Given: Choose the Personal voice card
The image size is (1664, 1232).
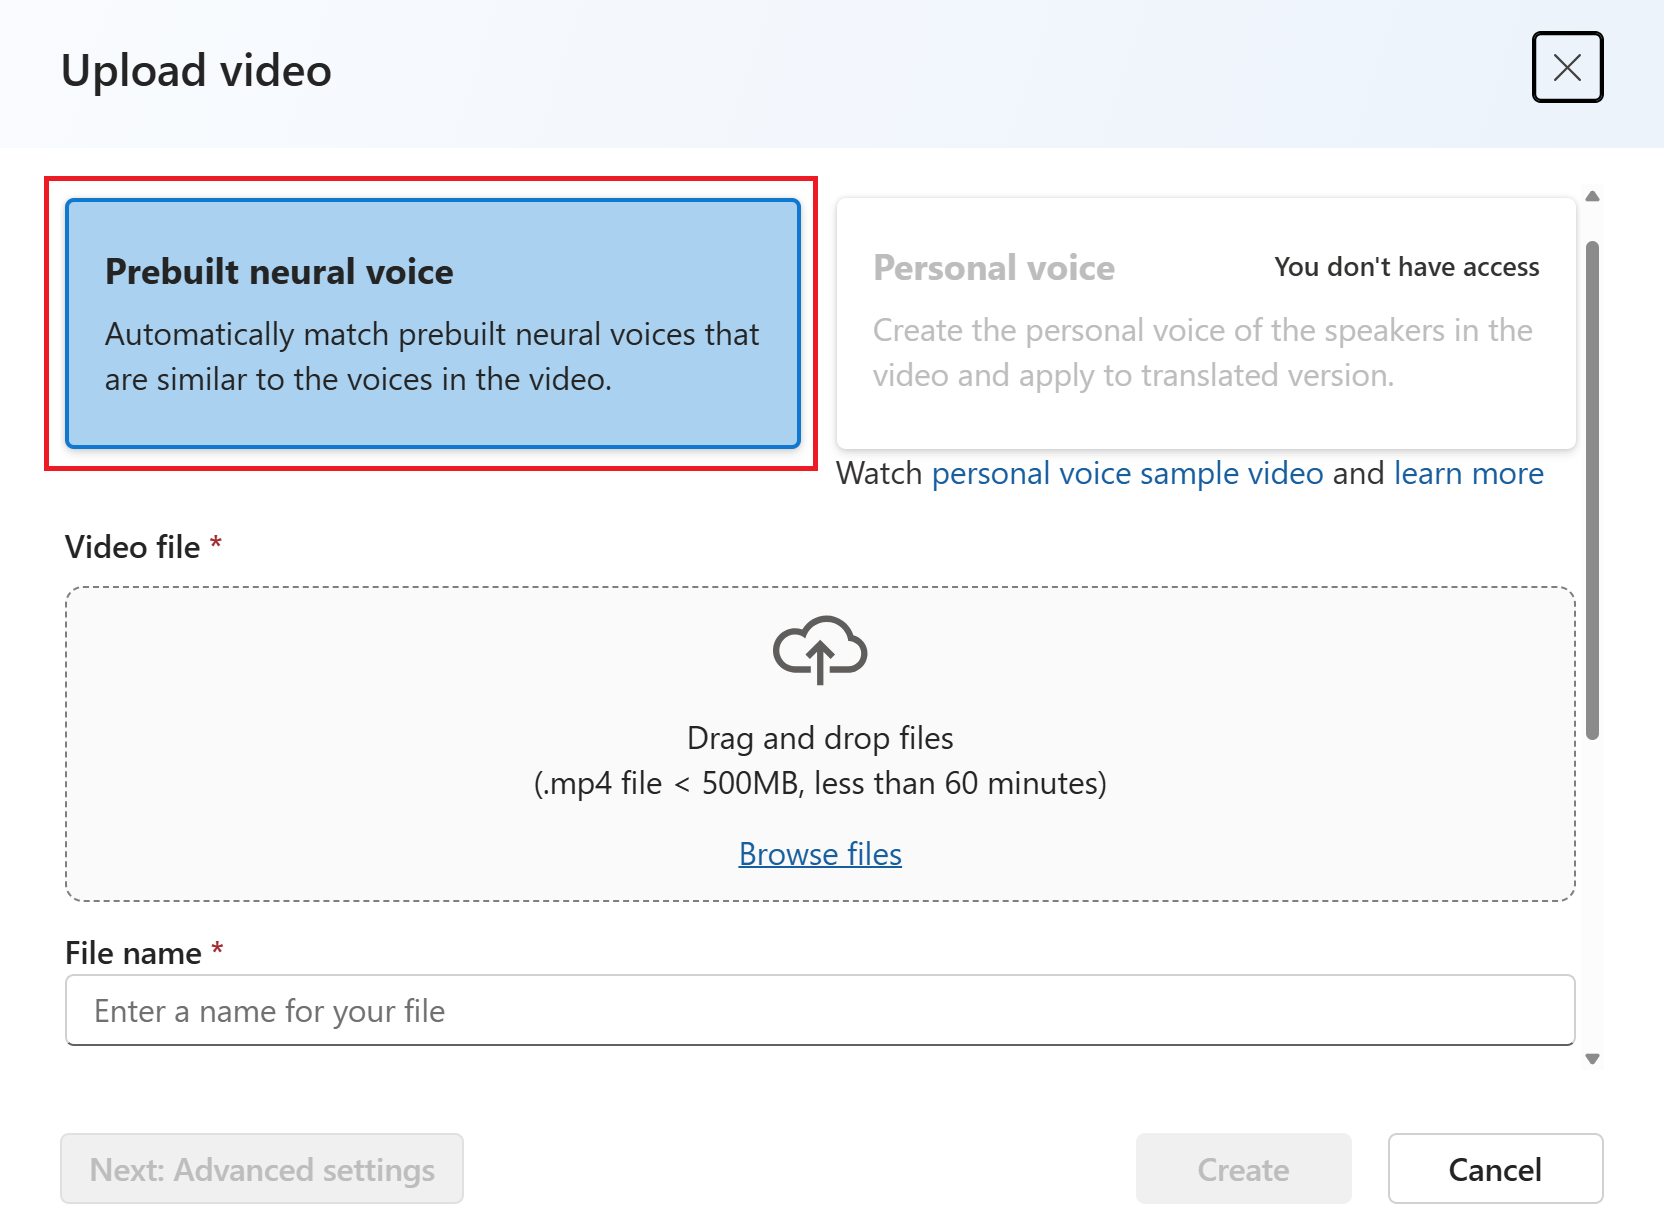Looking at the screenshot, I should 1205,323.
